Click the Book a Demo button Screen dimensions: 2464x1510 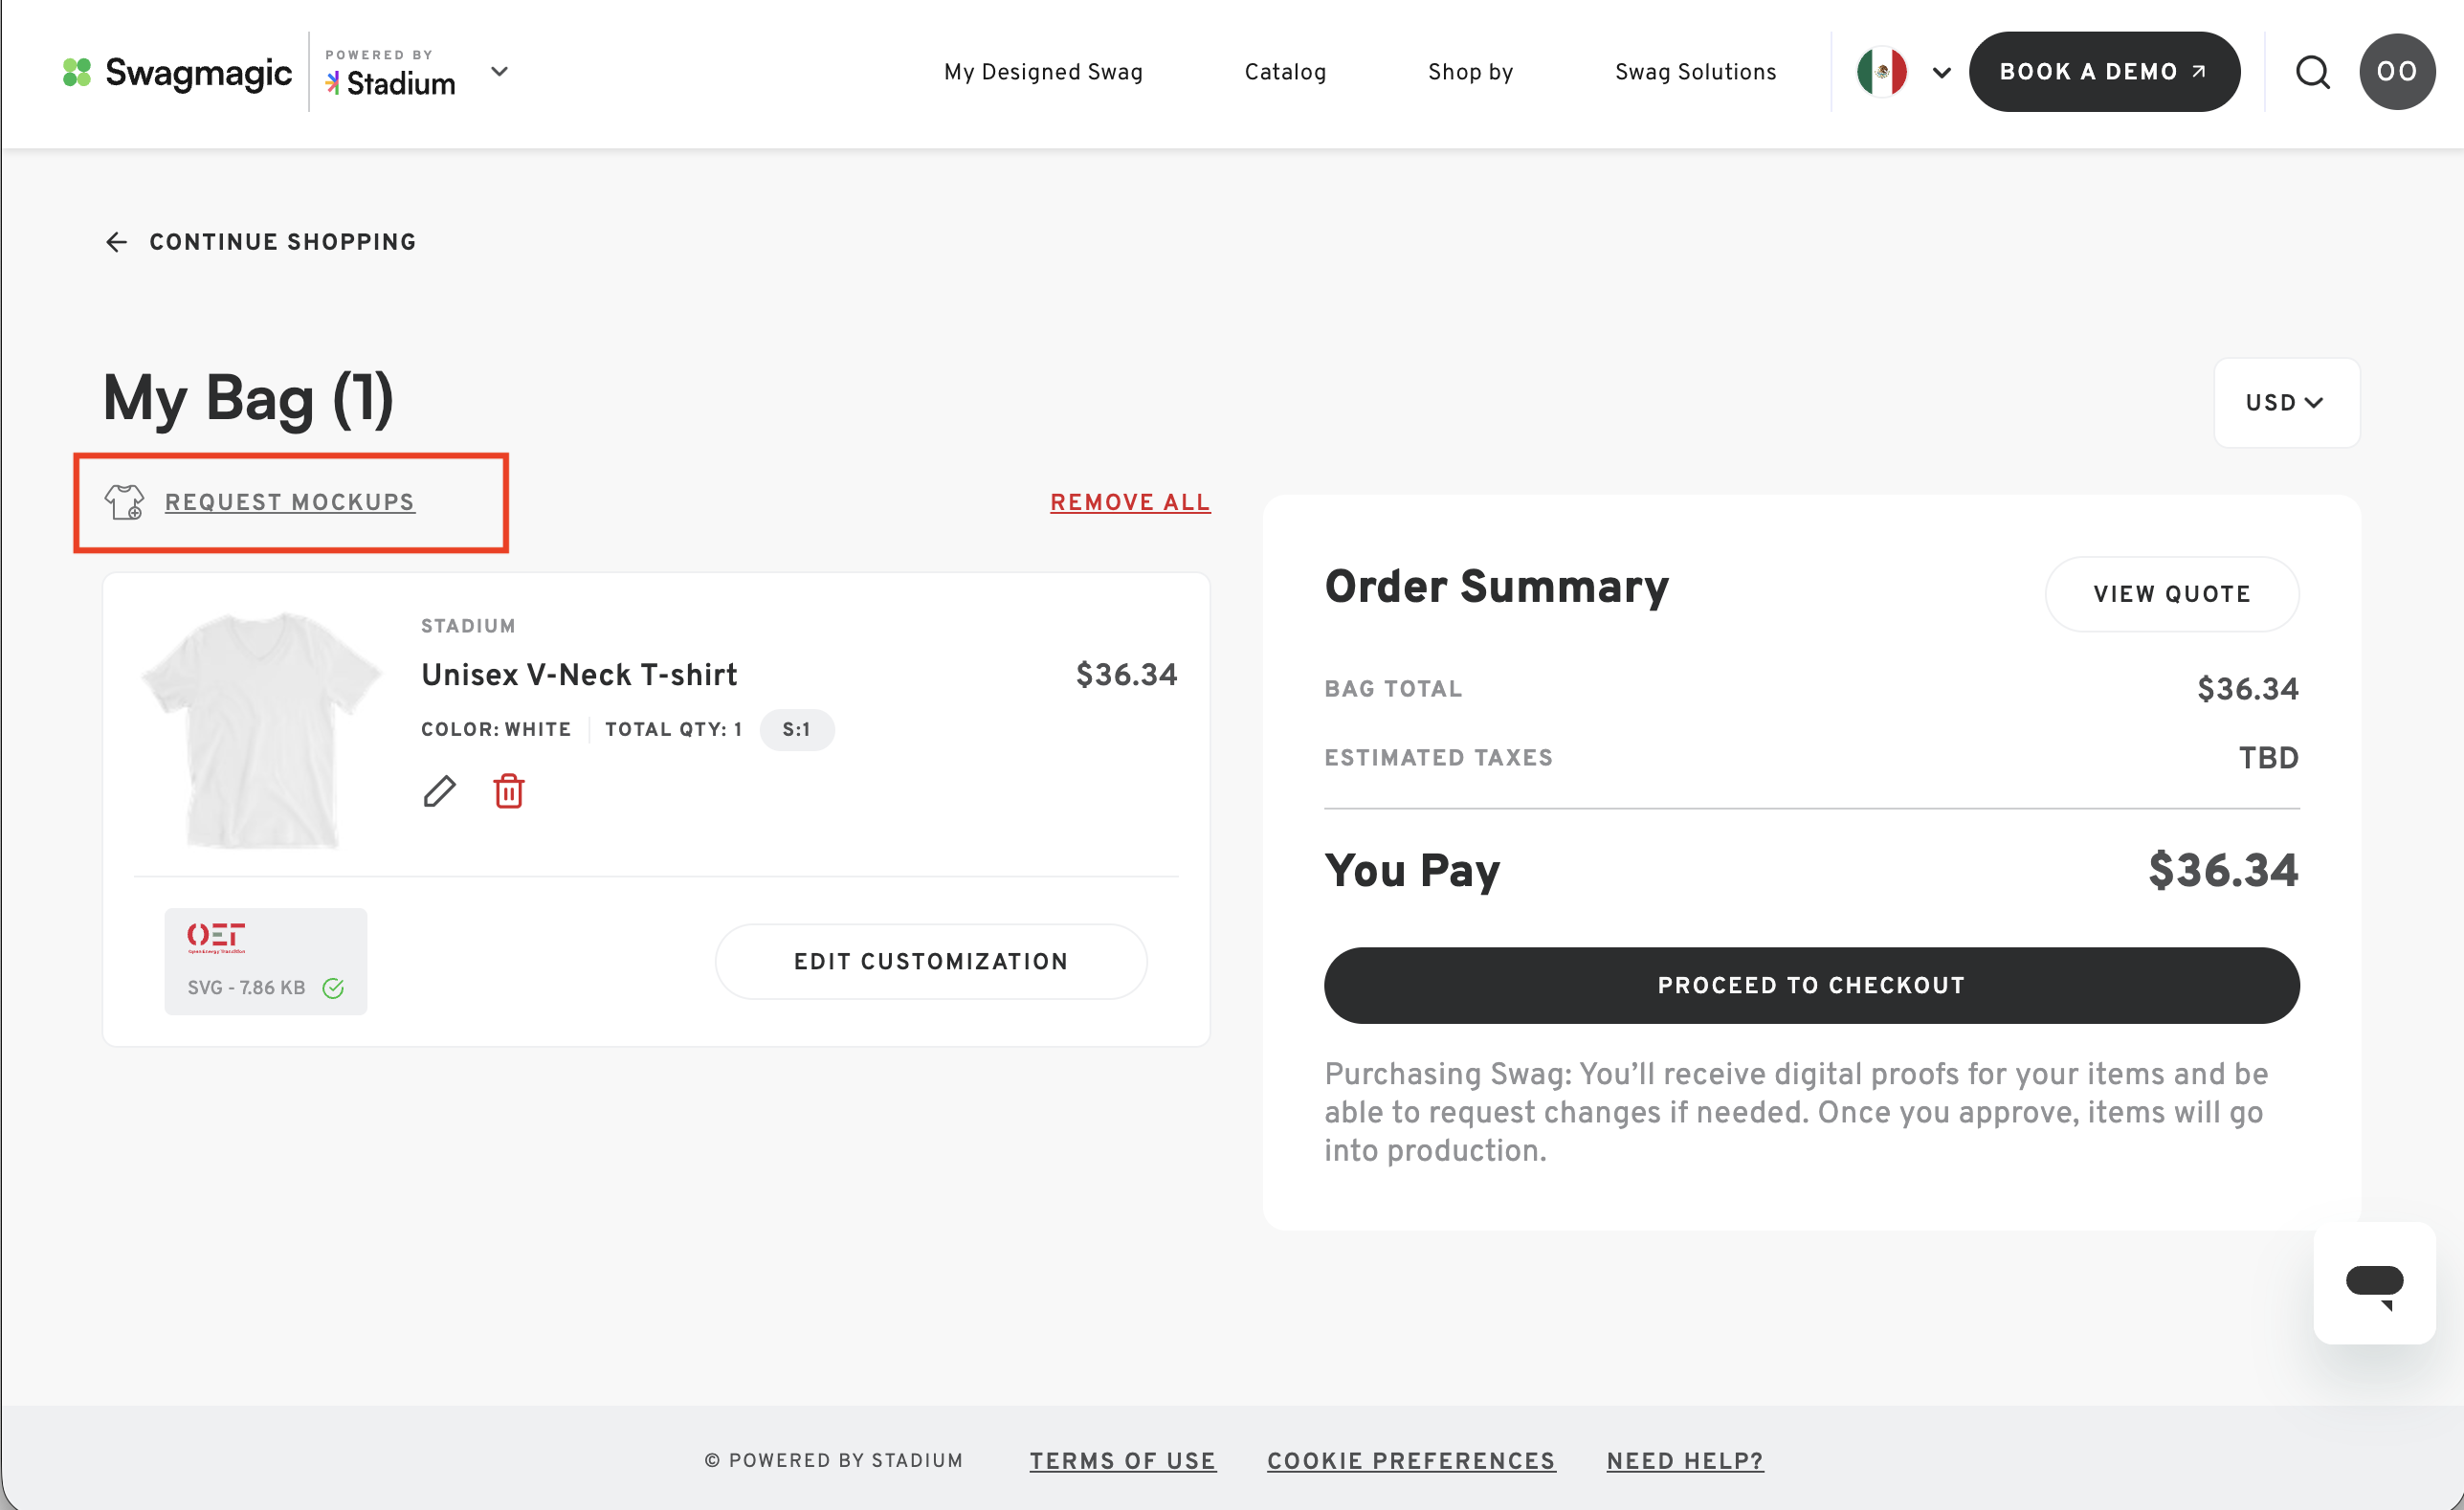coord(2104,72)
